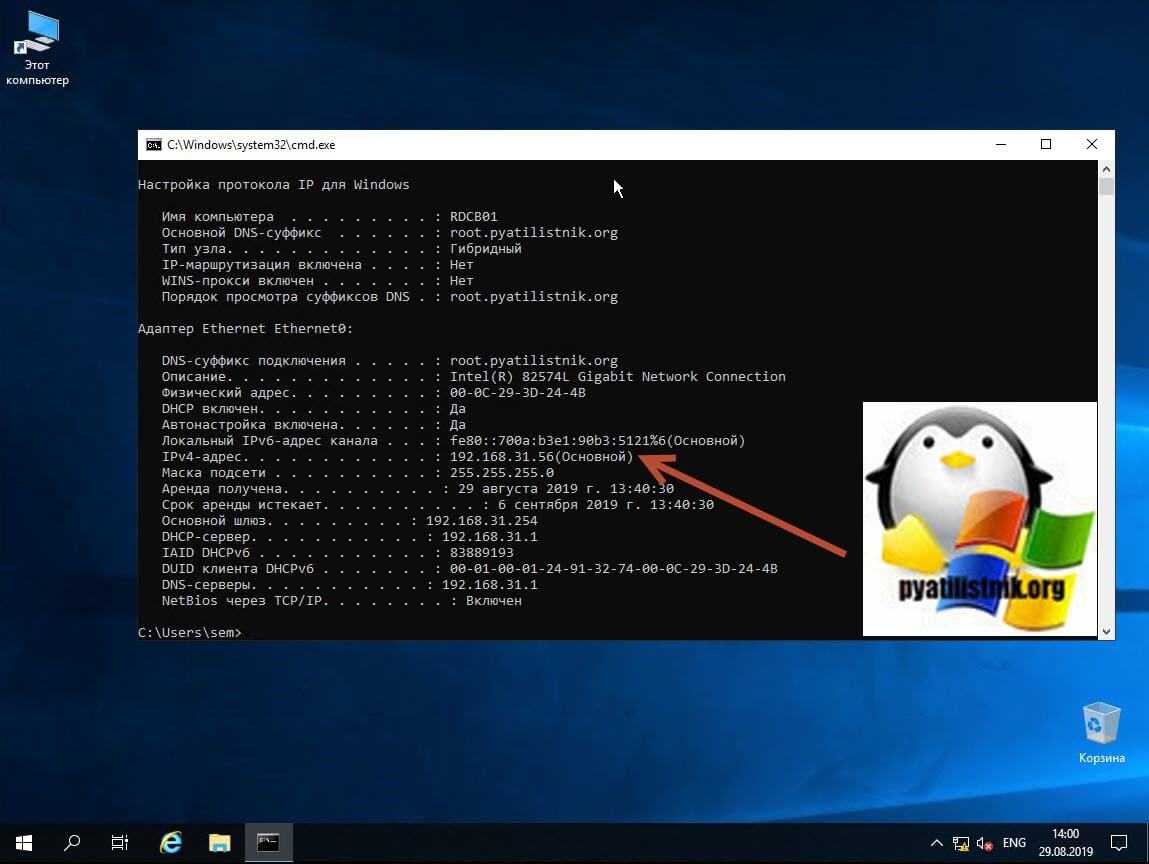This screenshot has height=864, width=1149.
Task: Click the command prompt line C:\Users\sem>
Action: [190, 632]
